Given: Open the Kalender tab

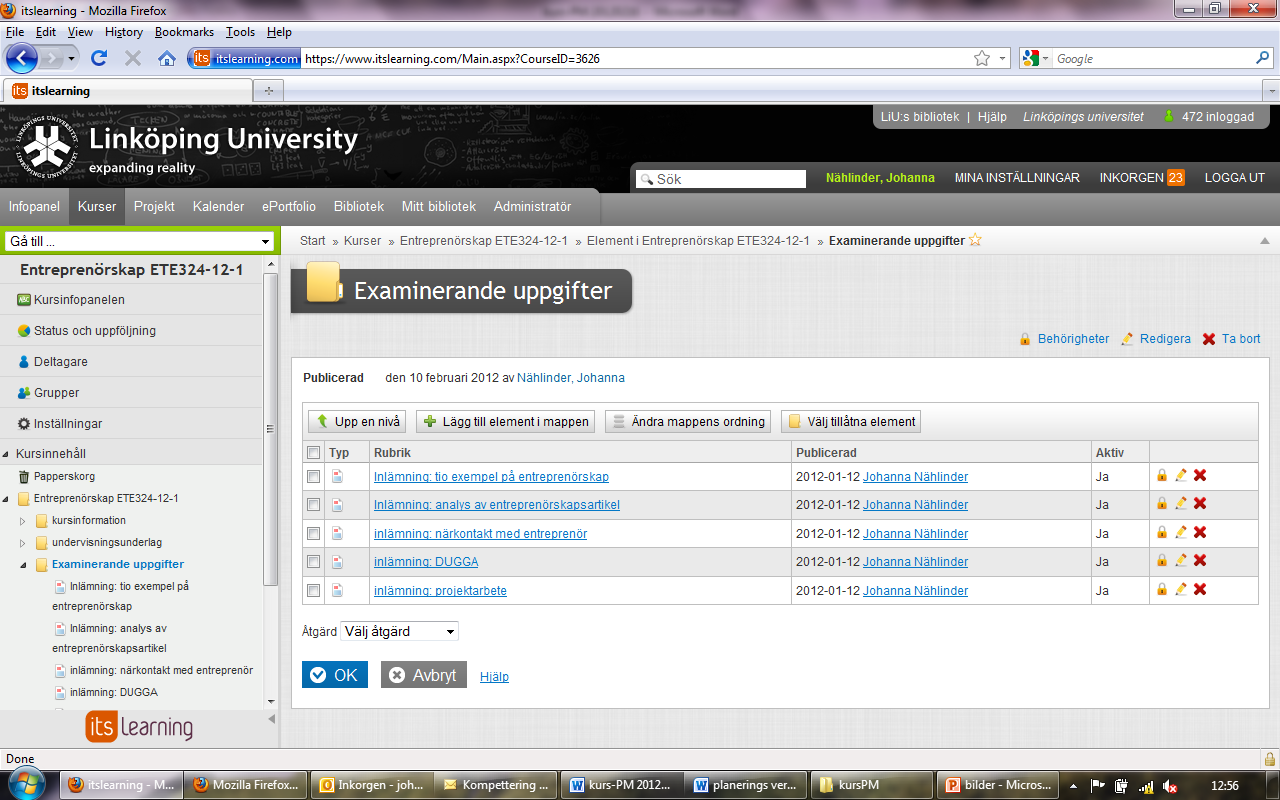Looking at the screenshot, I should [218, 206].
